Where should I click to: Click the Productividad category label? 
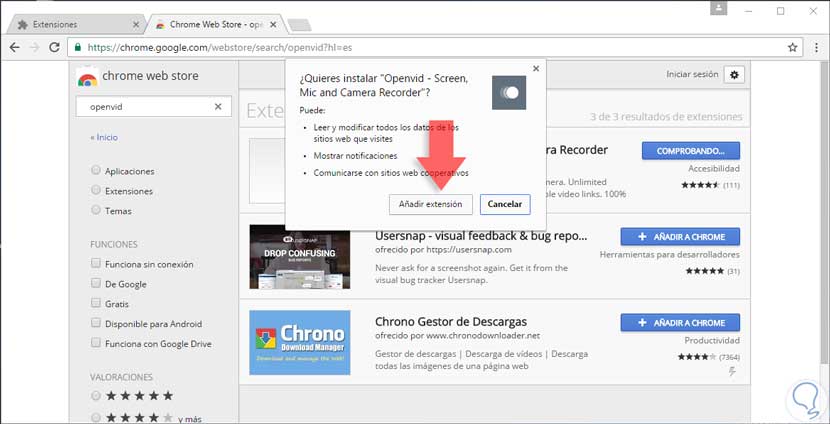pos(712,340)
